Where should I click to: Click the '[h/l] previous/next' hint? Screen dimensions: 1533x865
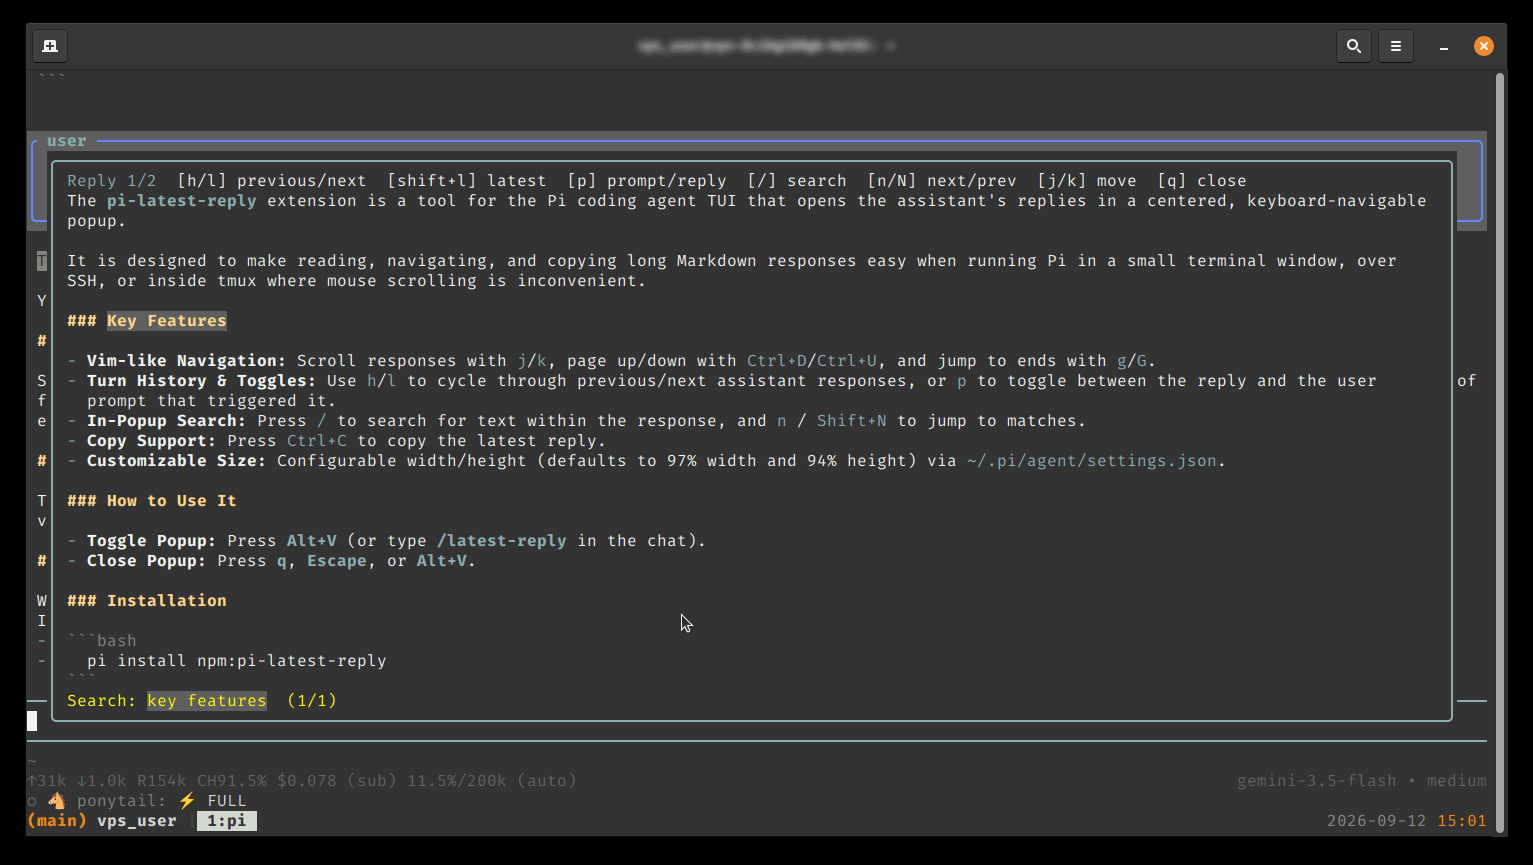coord(272,181)
